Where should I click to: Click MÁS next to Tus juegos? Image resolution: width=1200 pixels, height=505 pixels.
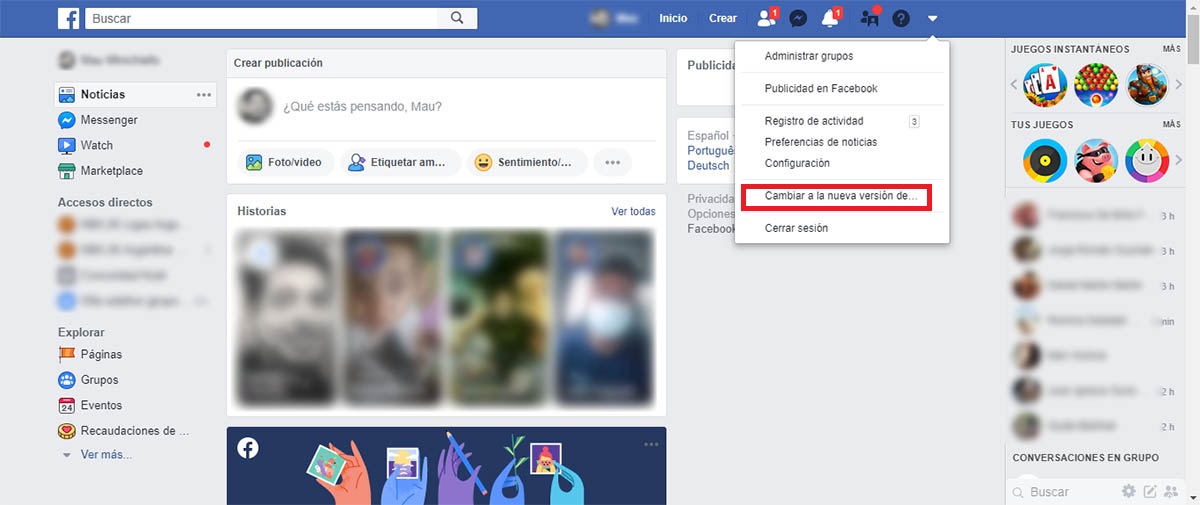[x=1172, y=125]
